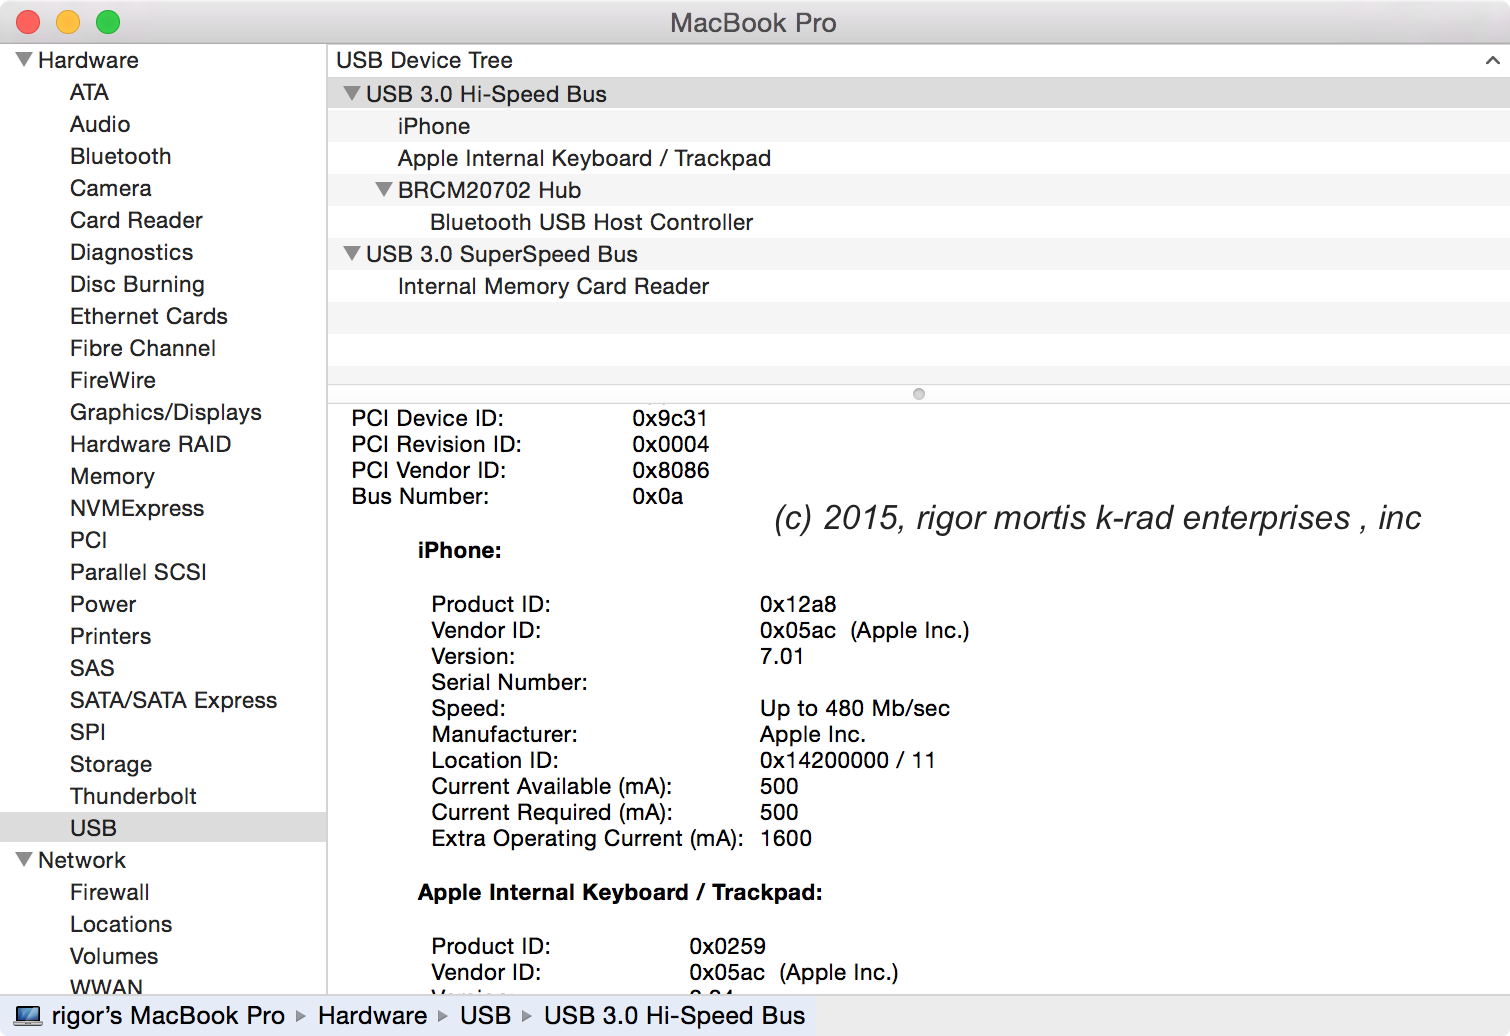The width and height of the screenshot is (1510, 1036).
Task: Open Storage in the sidebar
Action: [111, 764]
